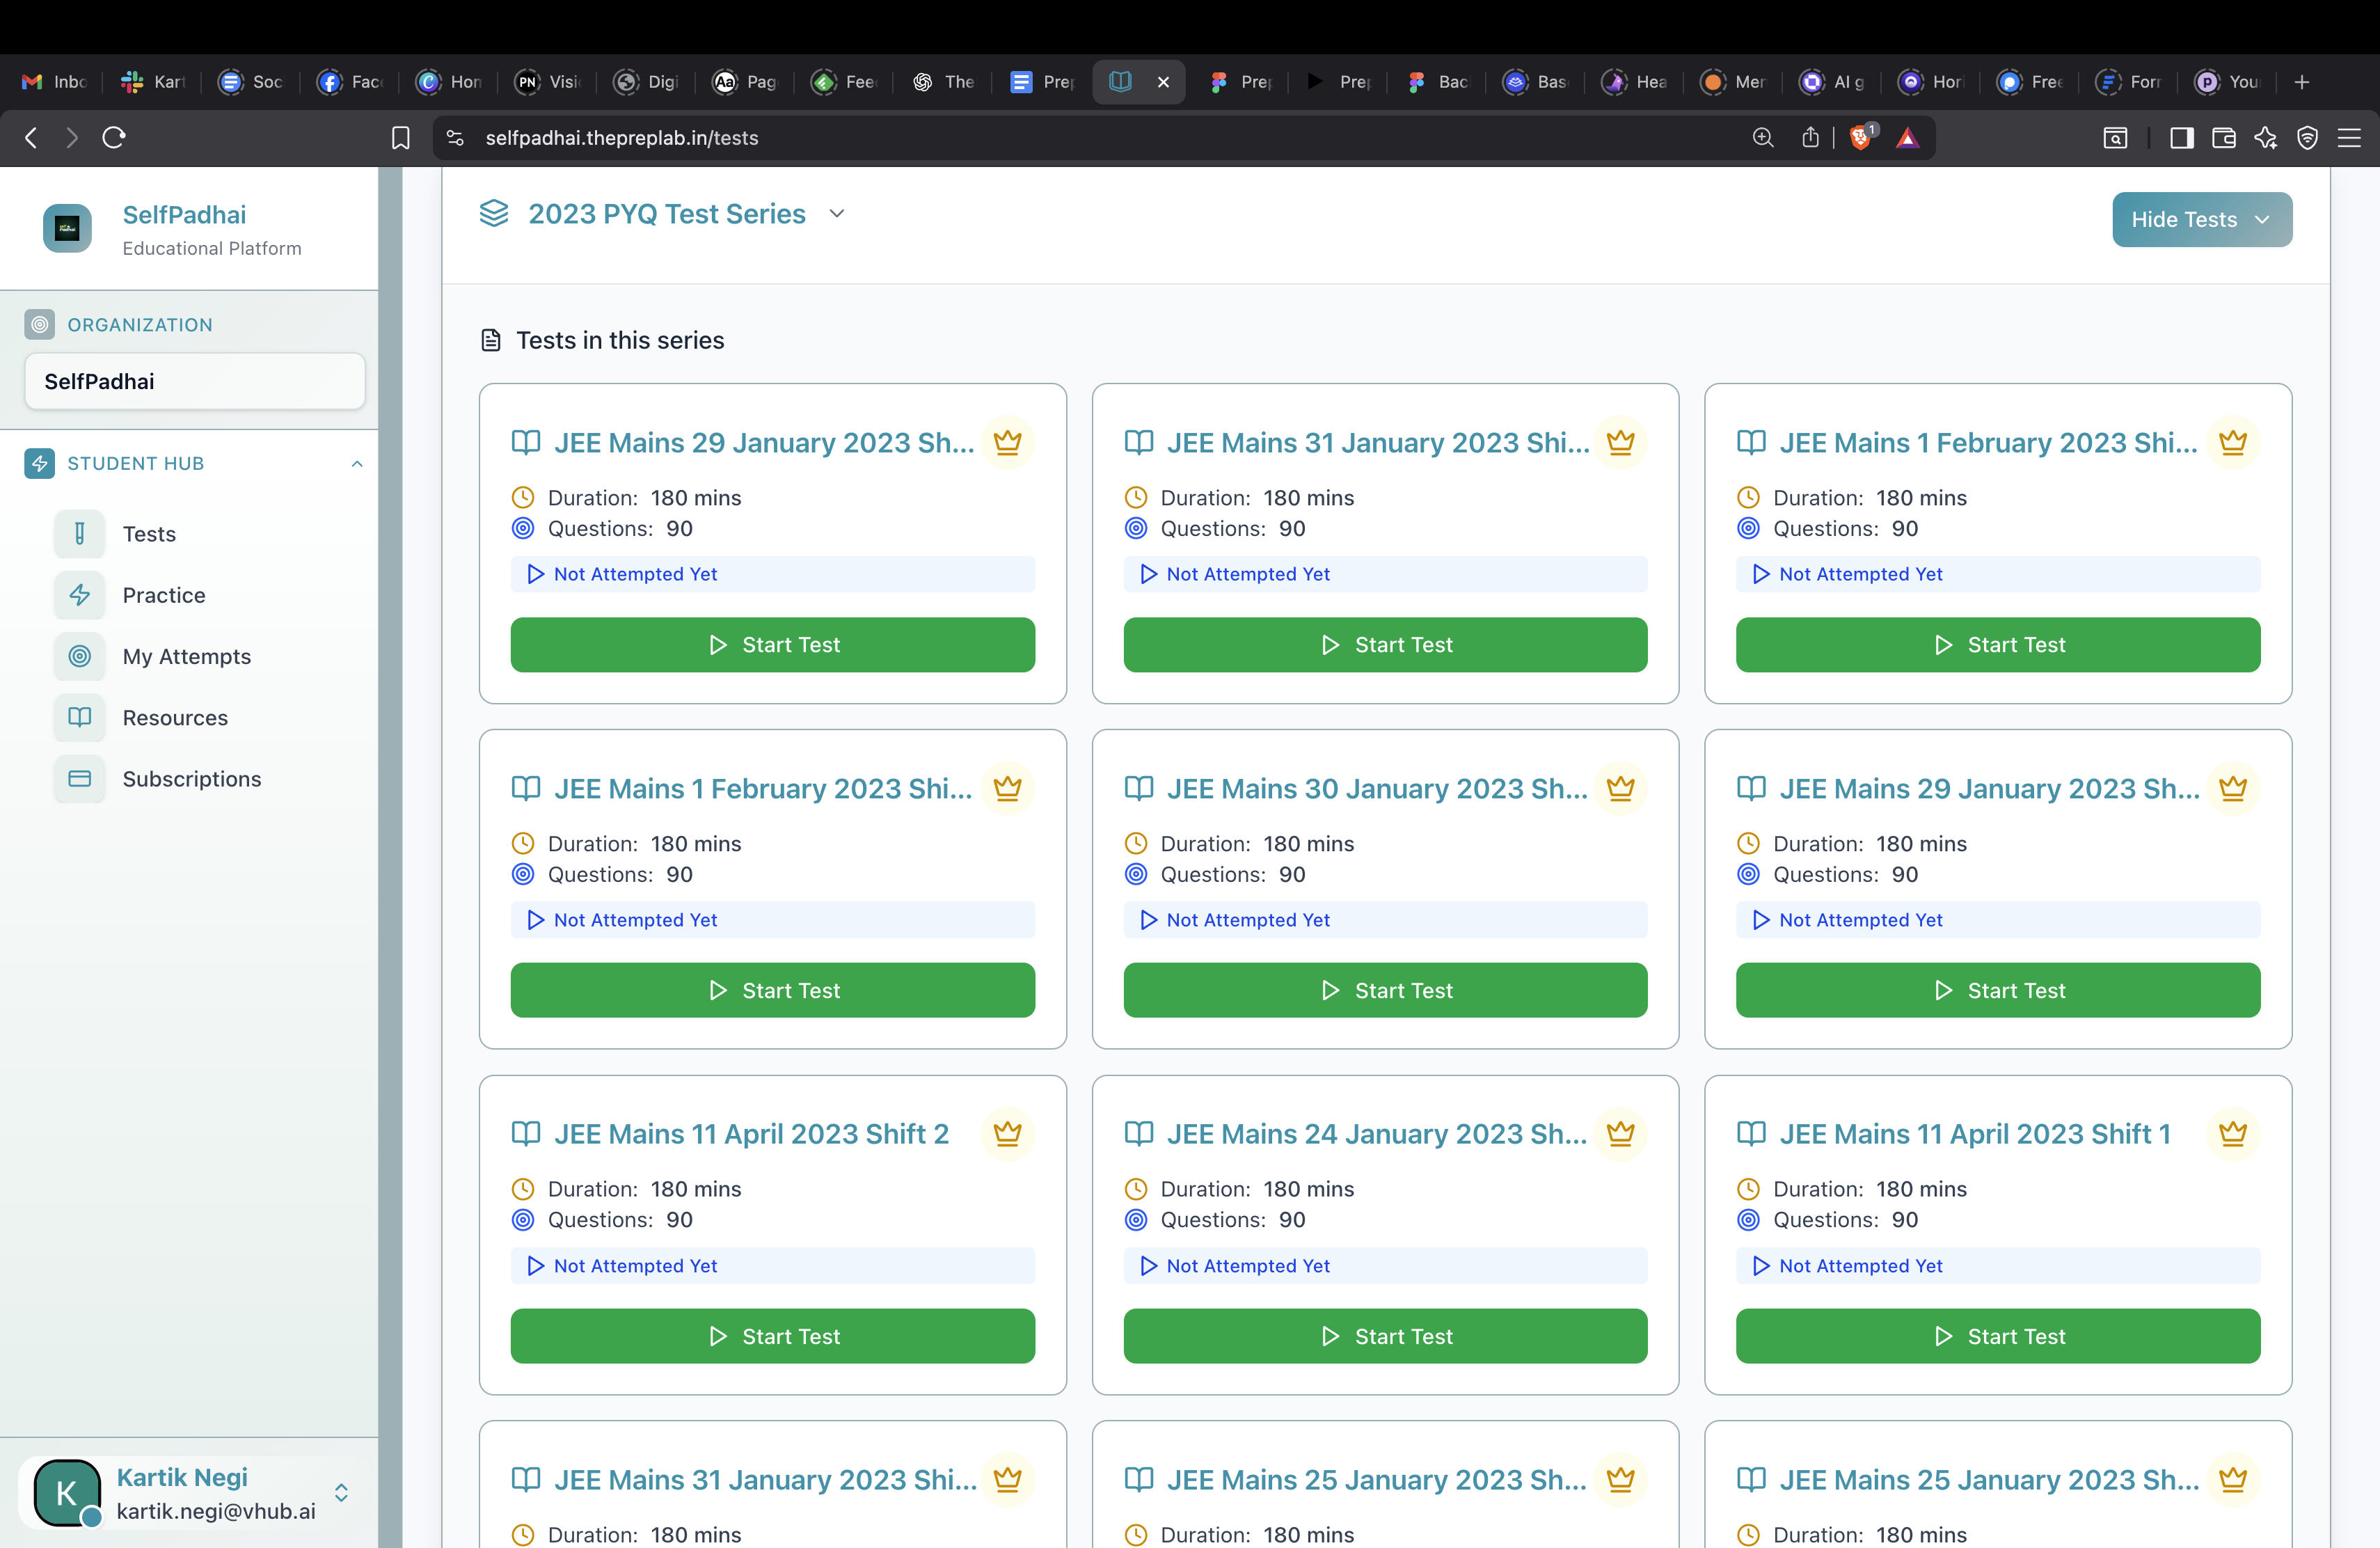Open a new browser tab with plus

[2302, 82]
